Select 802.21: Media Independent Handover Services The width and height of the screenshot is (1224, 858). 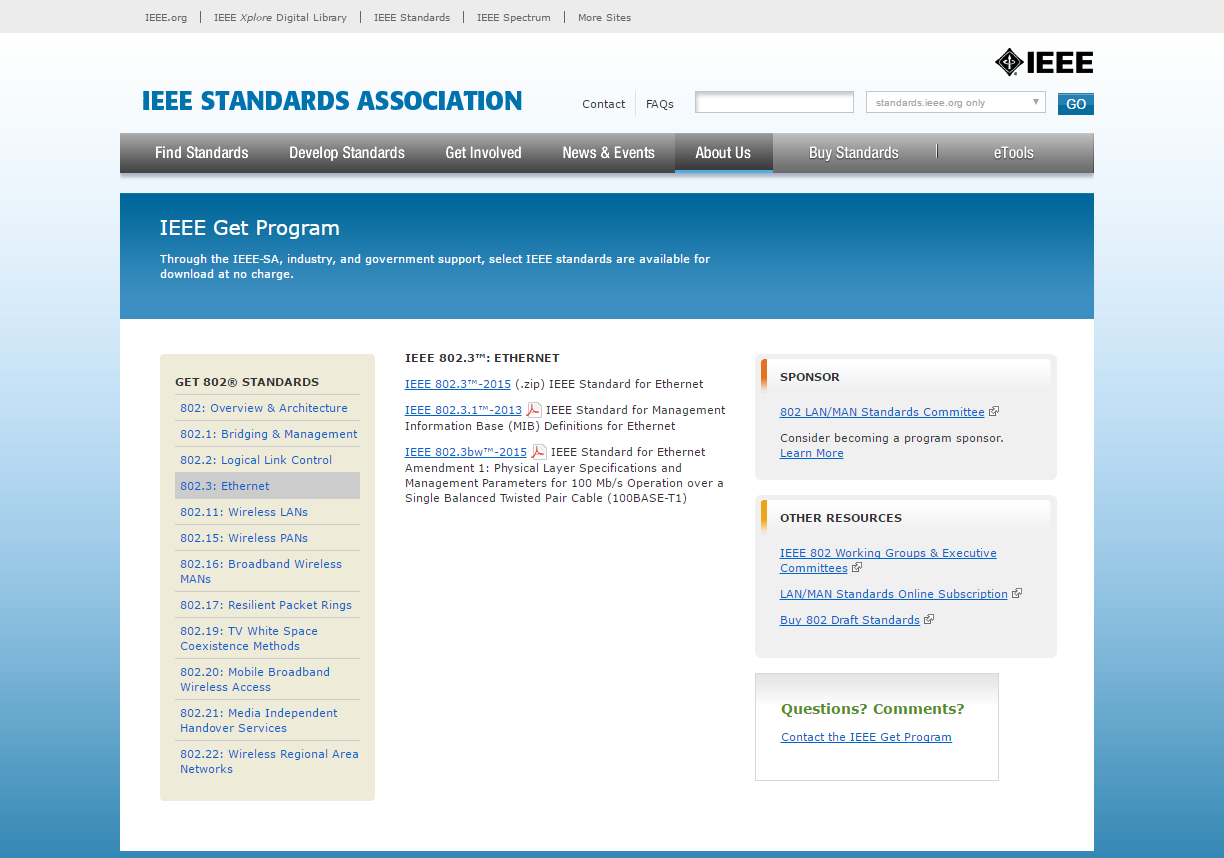point(259,720)
